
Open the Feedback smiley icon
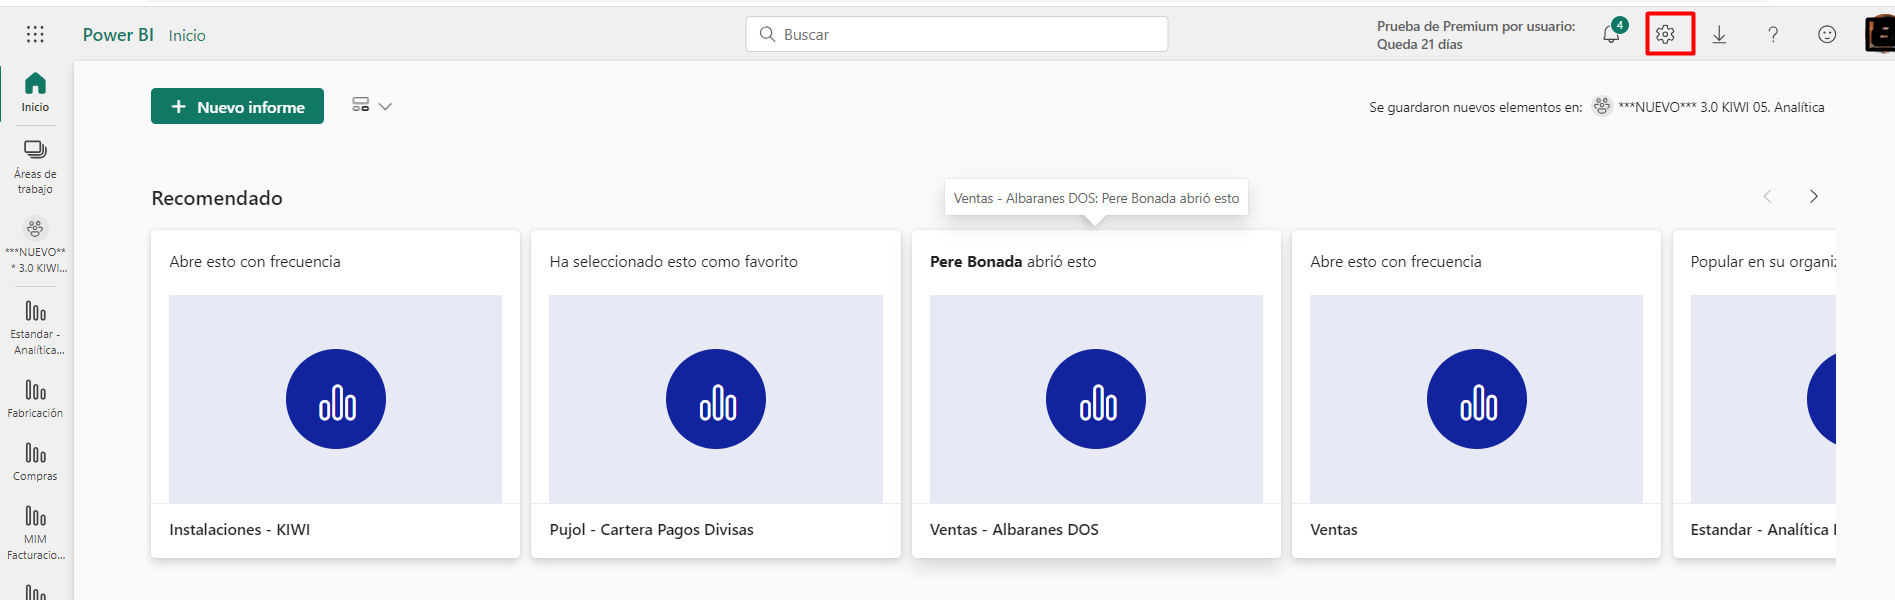tap(1827, 35)
